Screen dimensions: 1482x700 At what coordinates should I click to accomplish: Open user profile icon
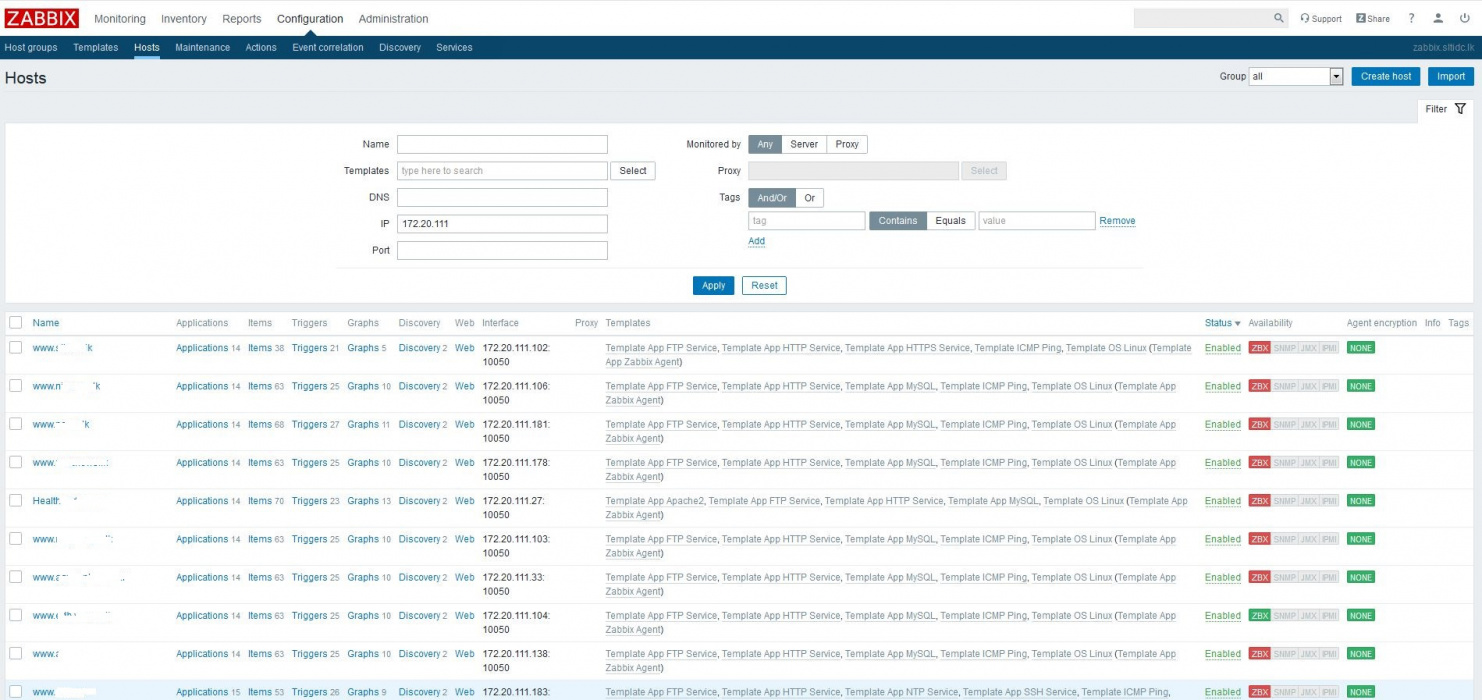click(x=1438, y=18)
